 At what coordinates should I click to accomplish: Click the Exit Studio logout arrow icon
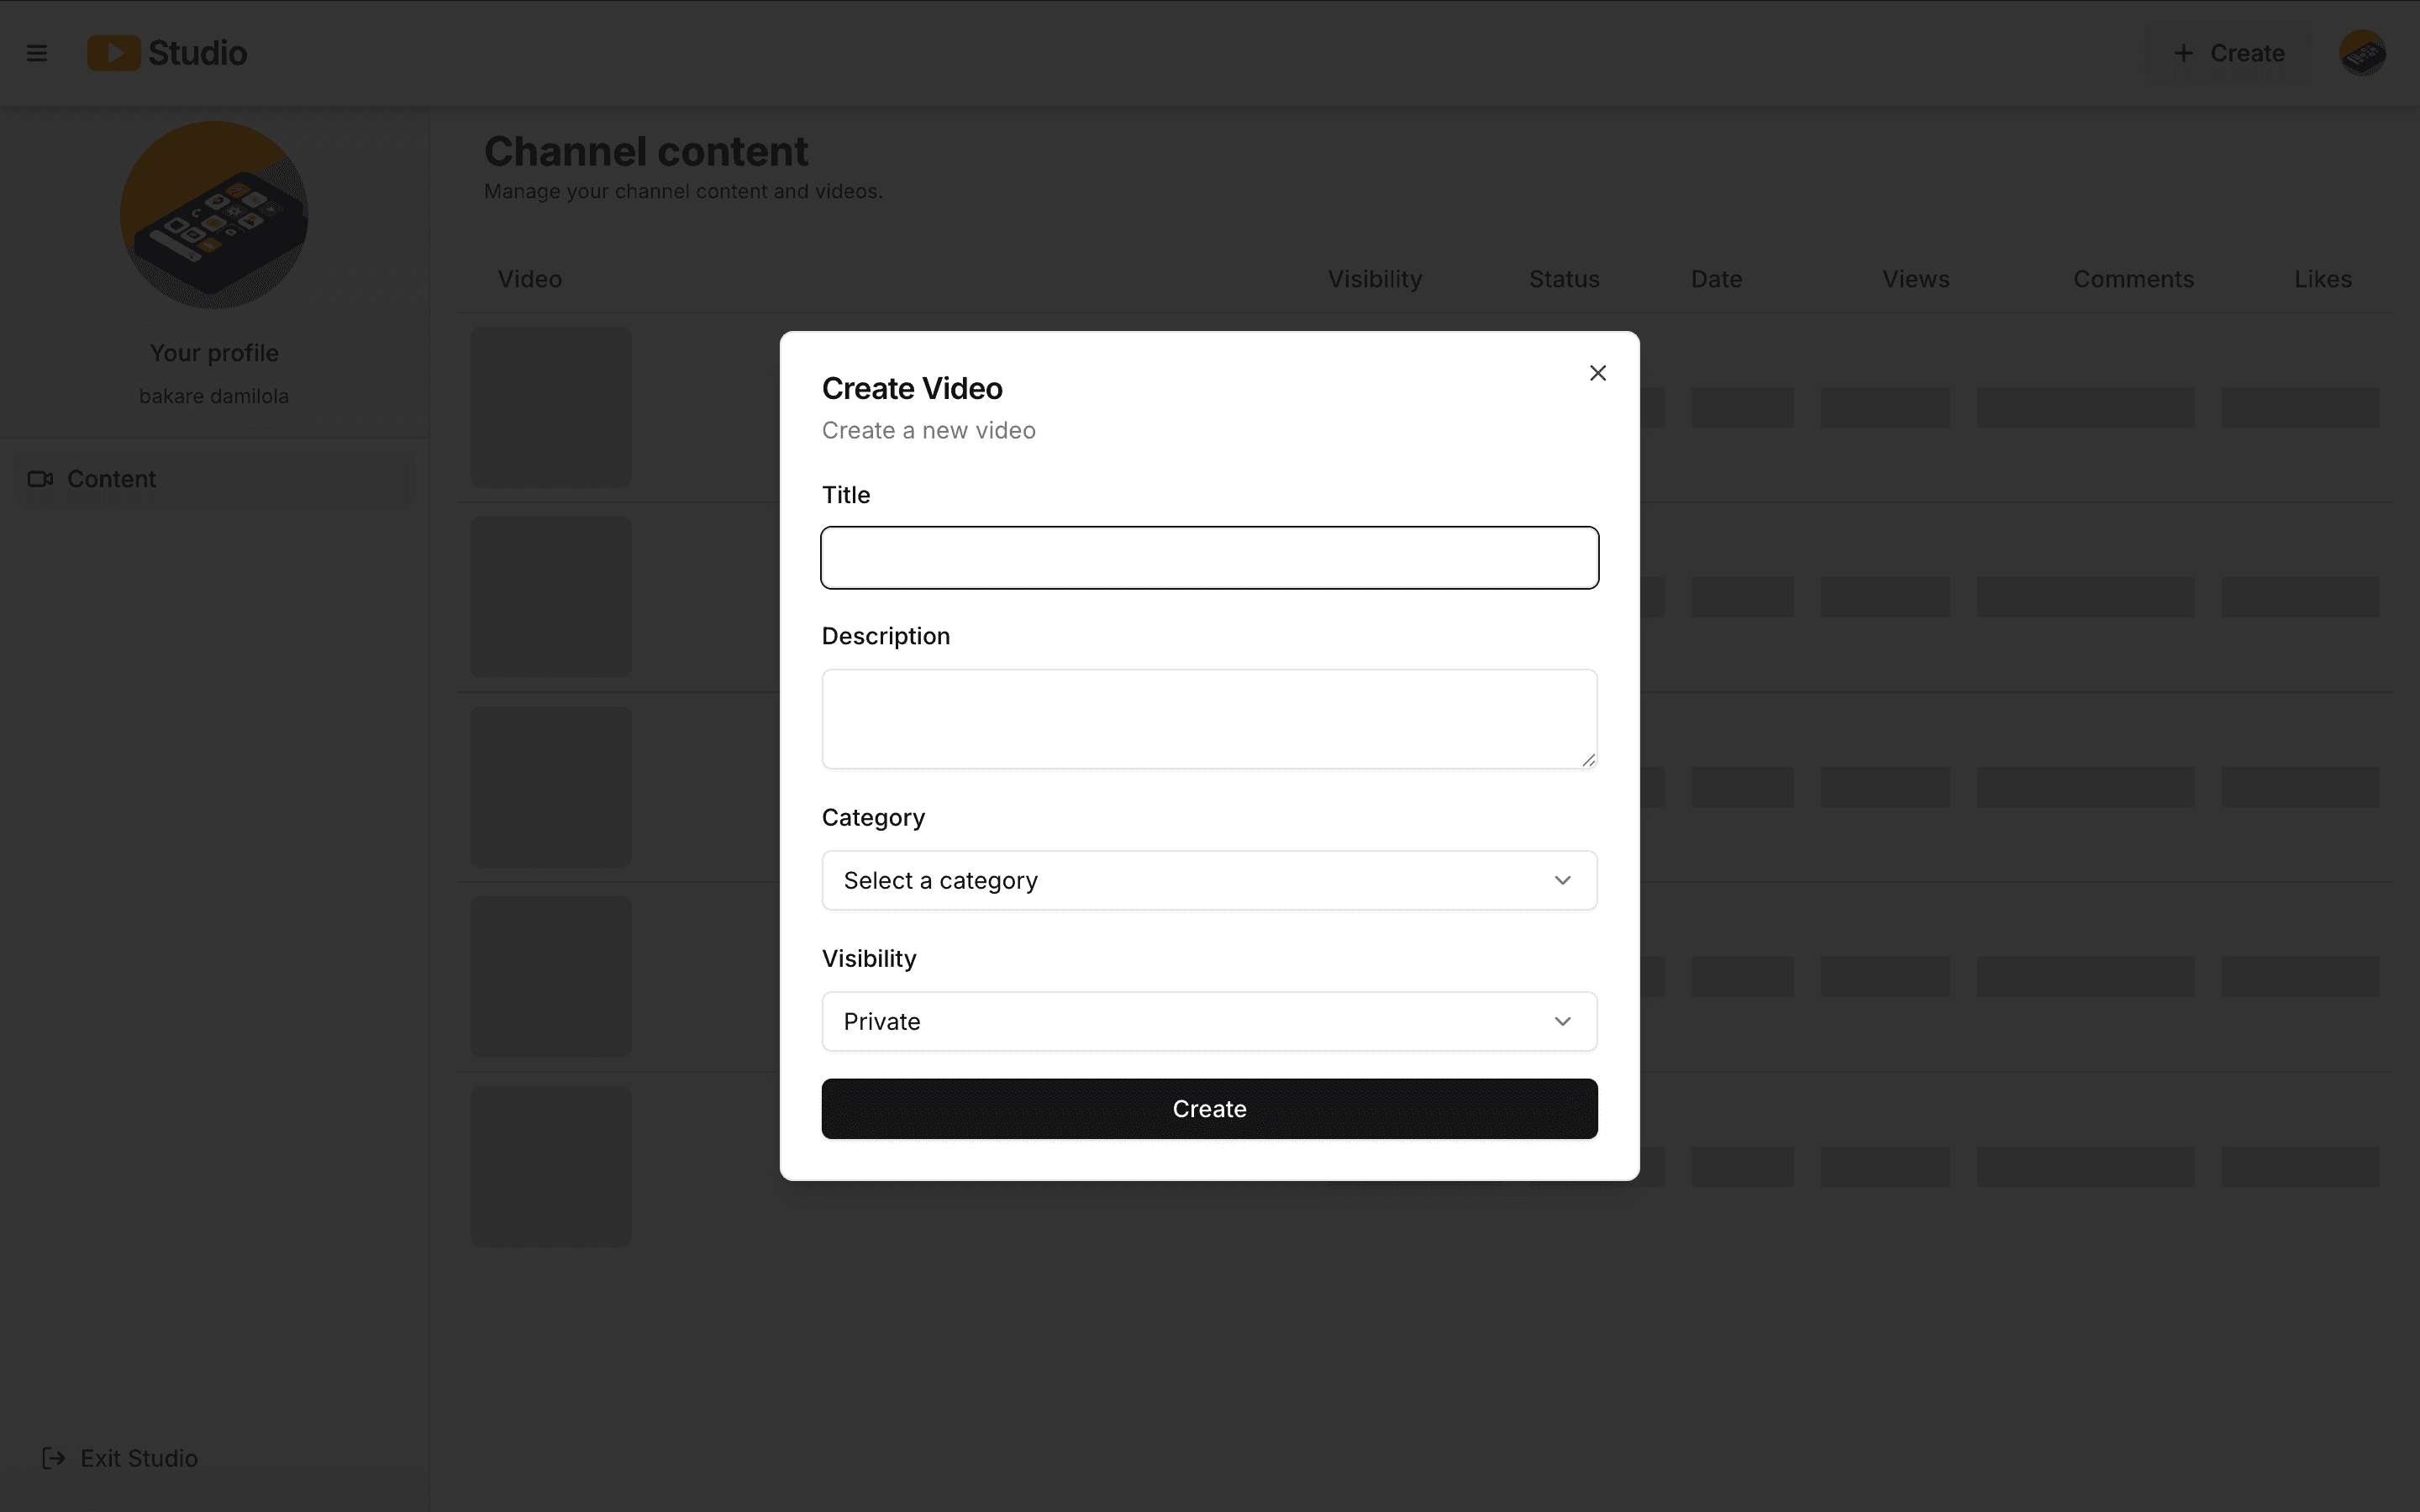click(x=54, y=1458)
